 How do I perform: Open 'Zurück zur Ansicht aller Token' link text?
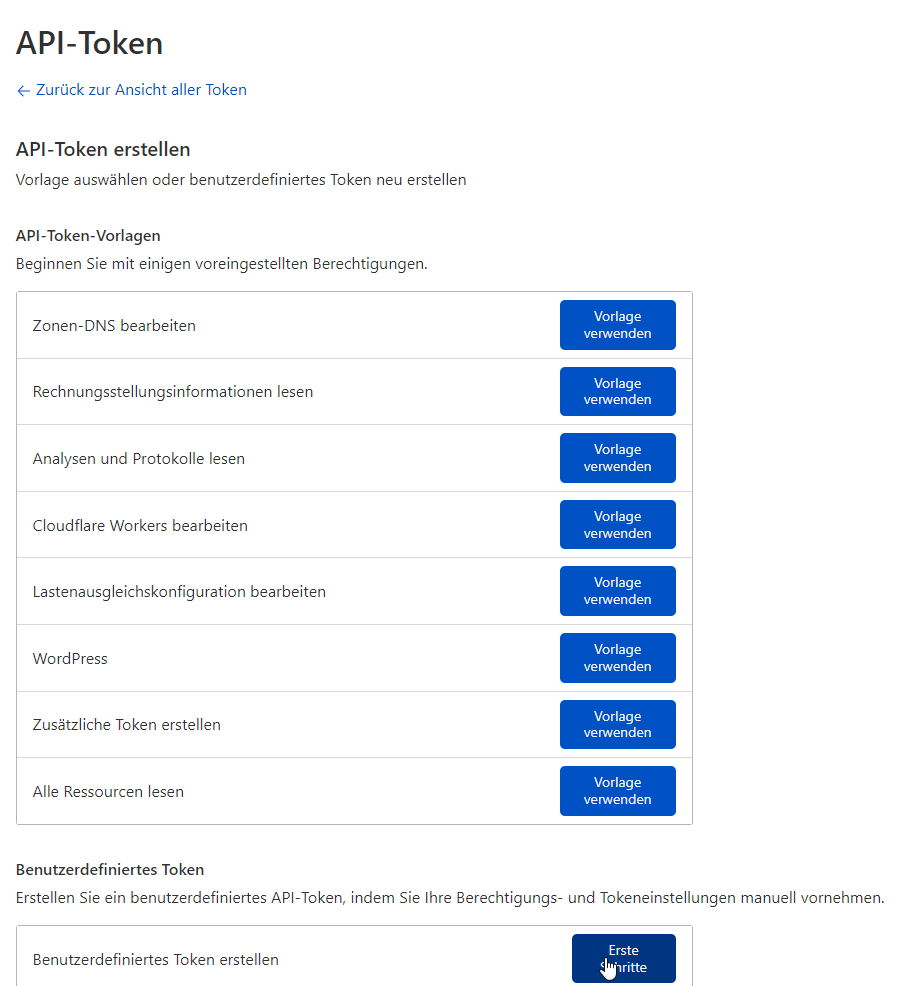click(x=141, y=90)
